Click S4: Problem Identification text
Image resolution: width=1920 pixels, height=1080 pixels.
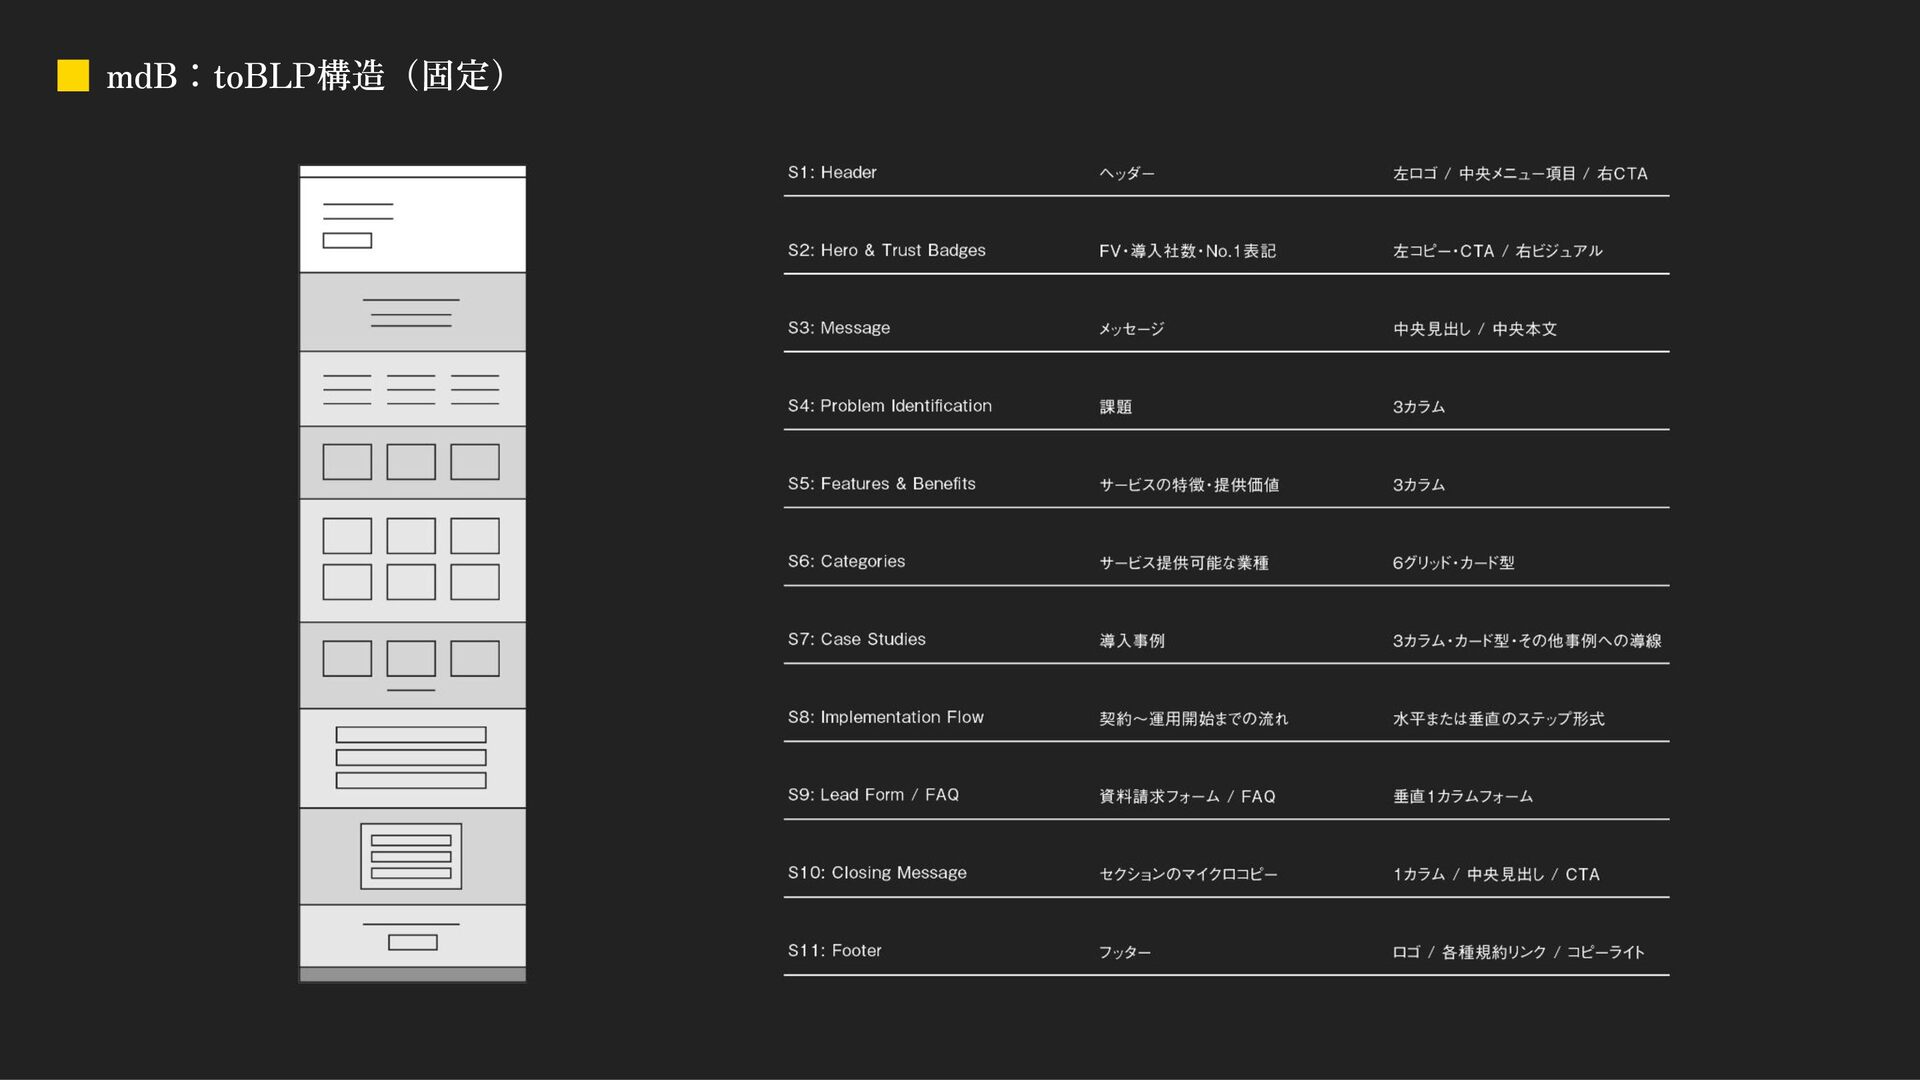click(889, 406)
